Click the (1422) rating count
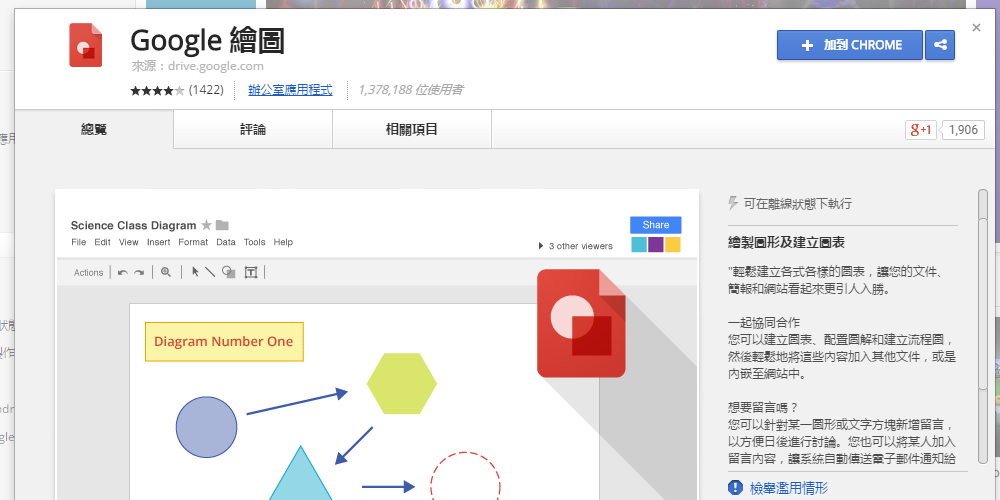1000x500 pixels. 206,90
